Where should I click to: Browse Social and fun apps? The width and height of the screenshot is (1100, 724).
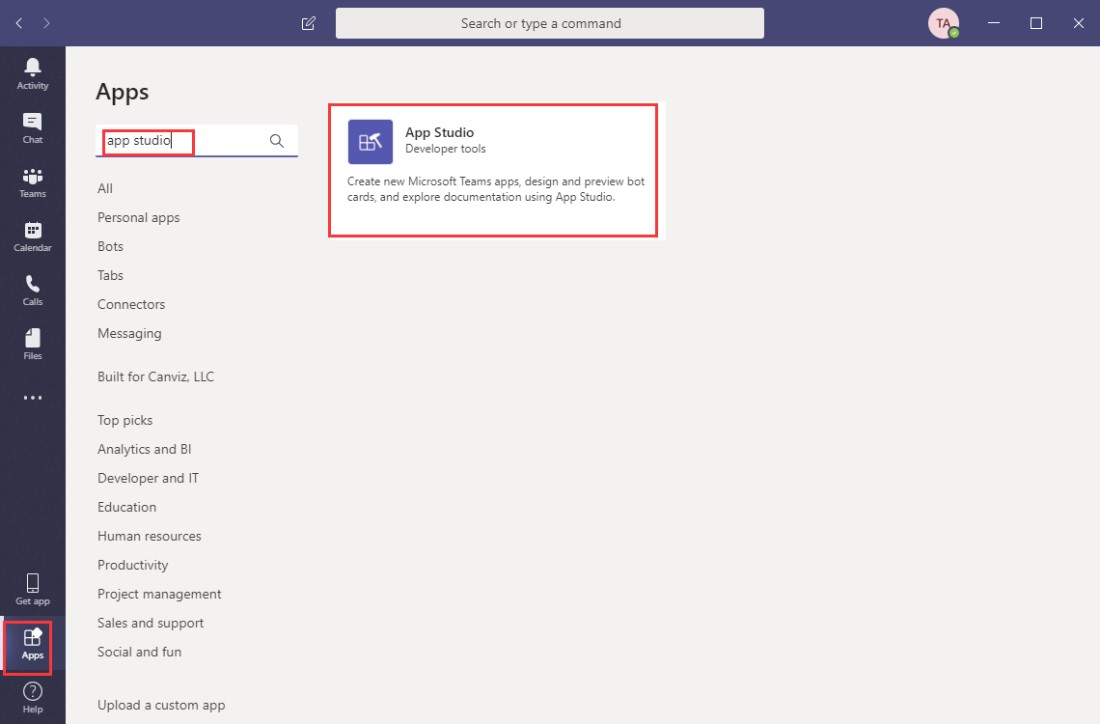coord(140,652)
